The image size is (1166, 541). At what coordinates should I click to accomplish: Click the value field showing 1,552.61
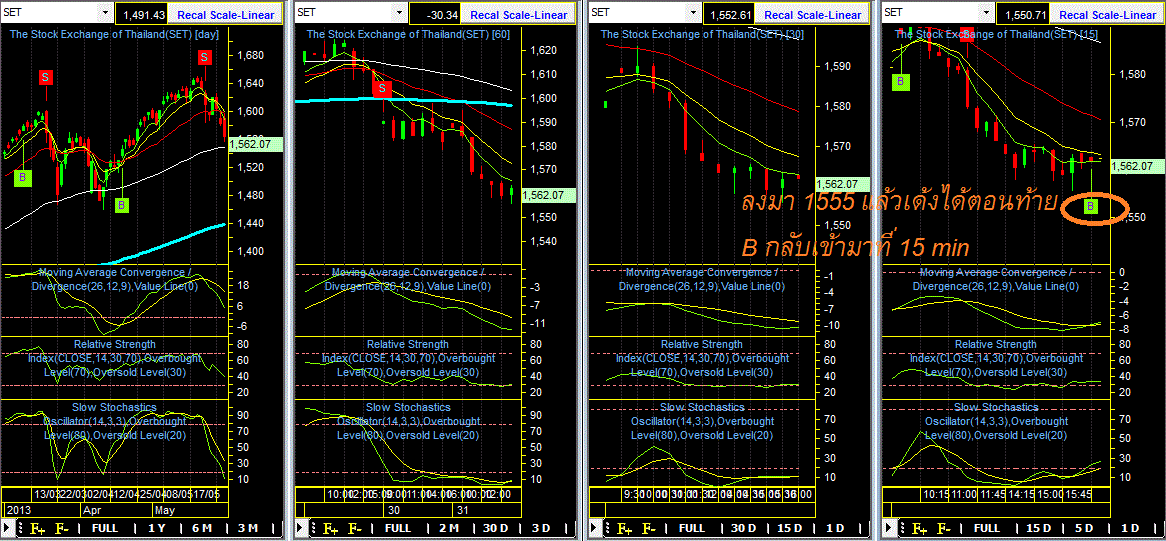(732, 14)
